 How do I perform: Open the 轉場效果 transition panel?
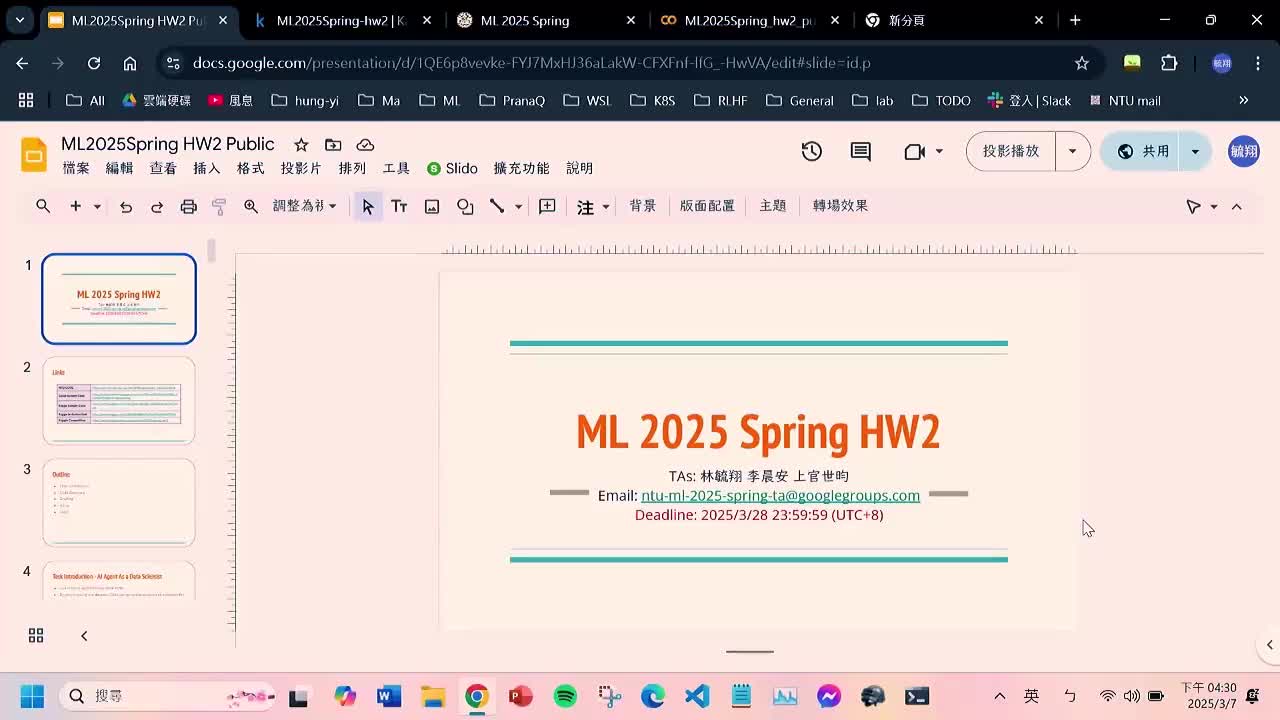click(840, 206)
